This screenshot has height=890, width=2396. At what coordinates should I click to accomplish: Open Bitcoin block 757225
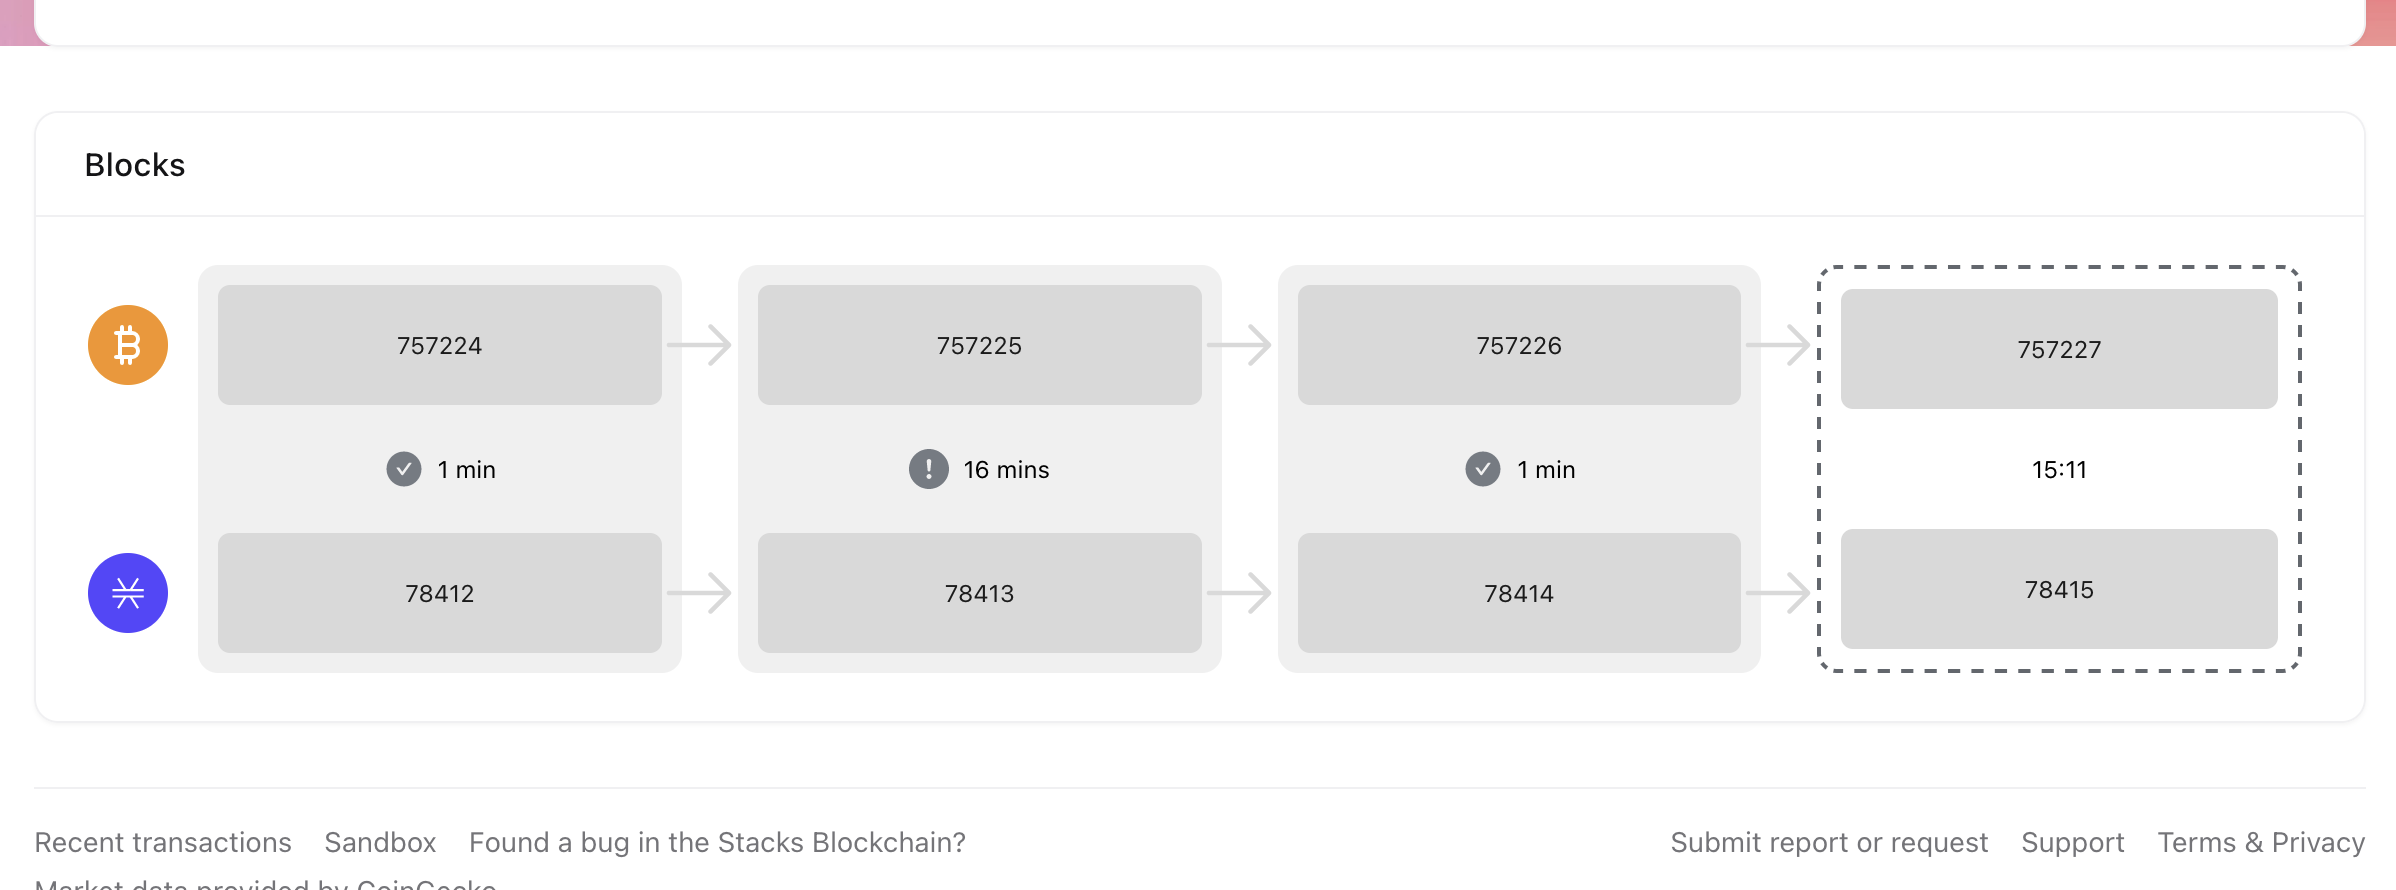[979, 344]
